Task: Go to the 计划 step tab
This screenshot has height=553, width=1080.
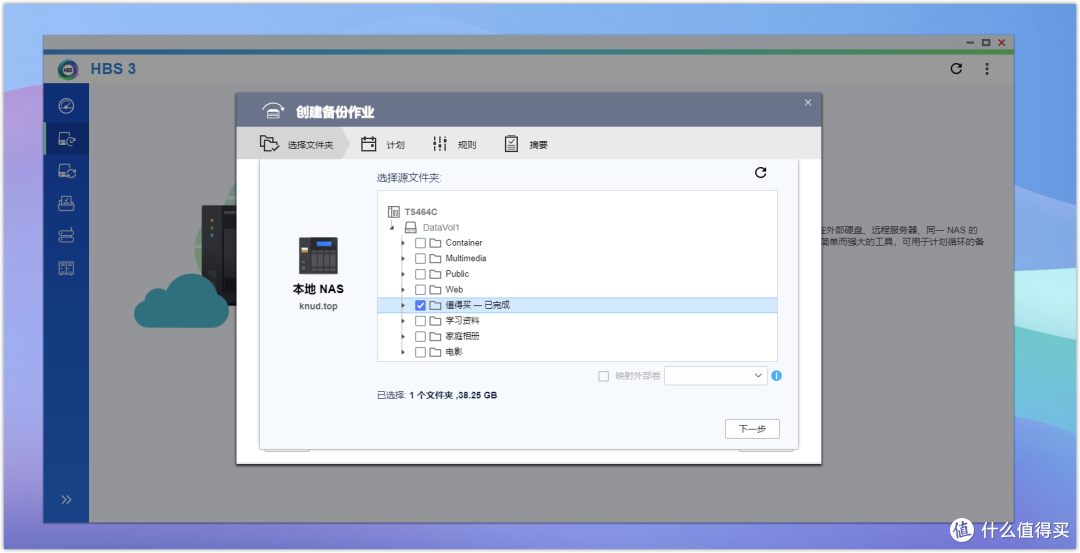Action: coord(383,144)
